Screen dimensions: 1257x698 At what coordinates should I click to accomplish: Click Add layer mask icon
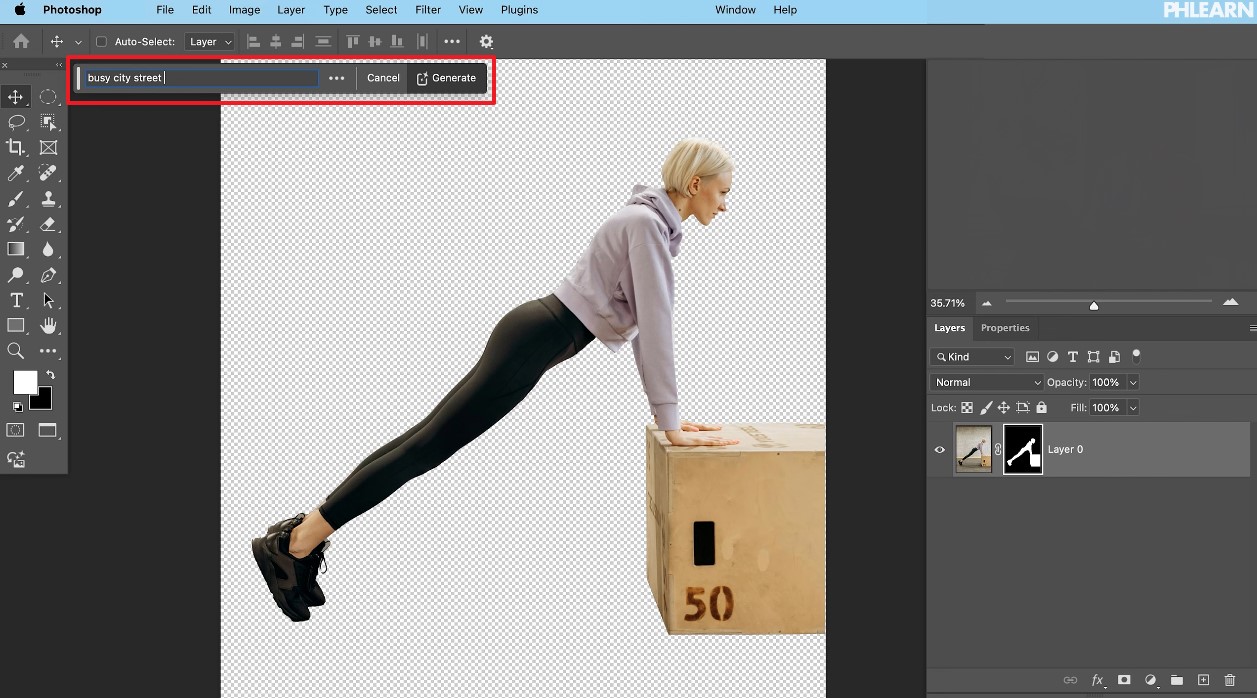(1124, 680)
